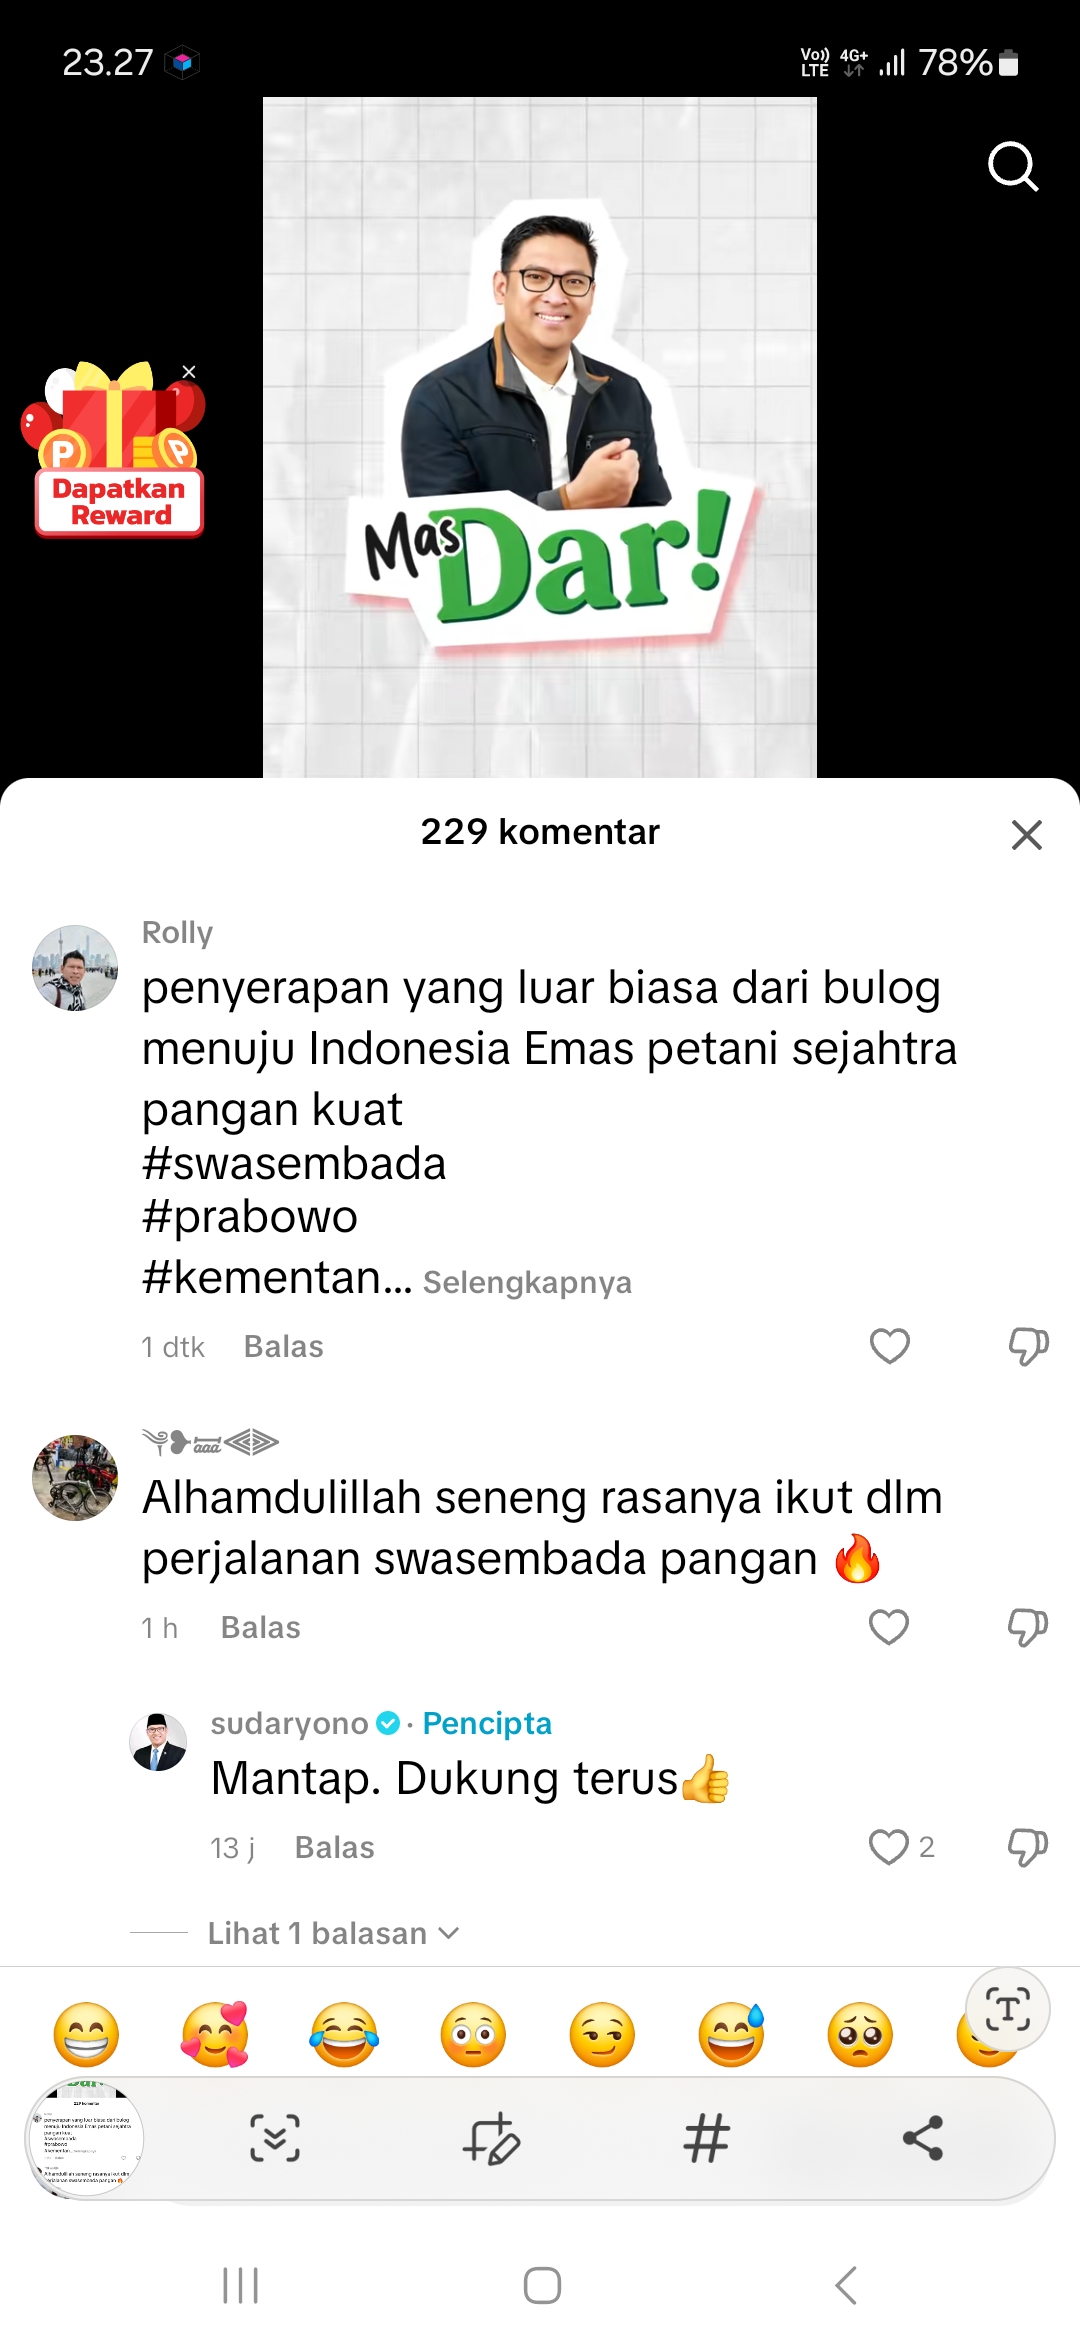Viewport: 1080px width, 2340px height.
Task: Expand Rolly's comment via Selengkapnya
Action: point(527,1282)
